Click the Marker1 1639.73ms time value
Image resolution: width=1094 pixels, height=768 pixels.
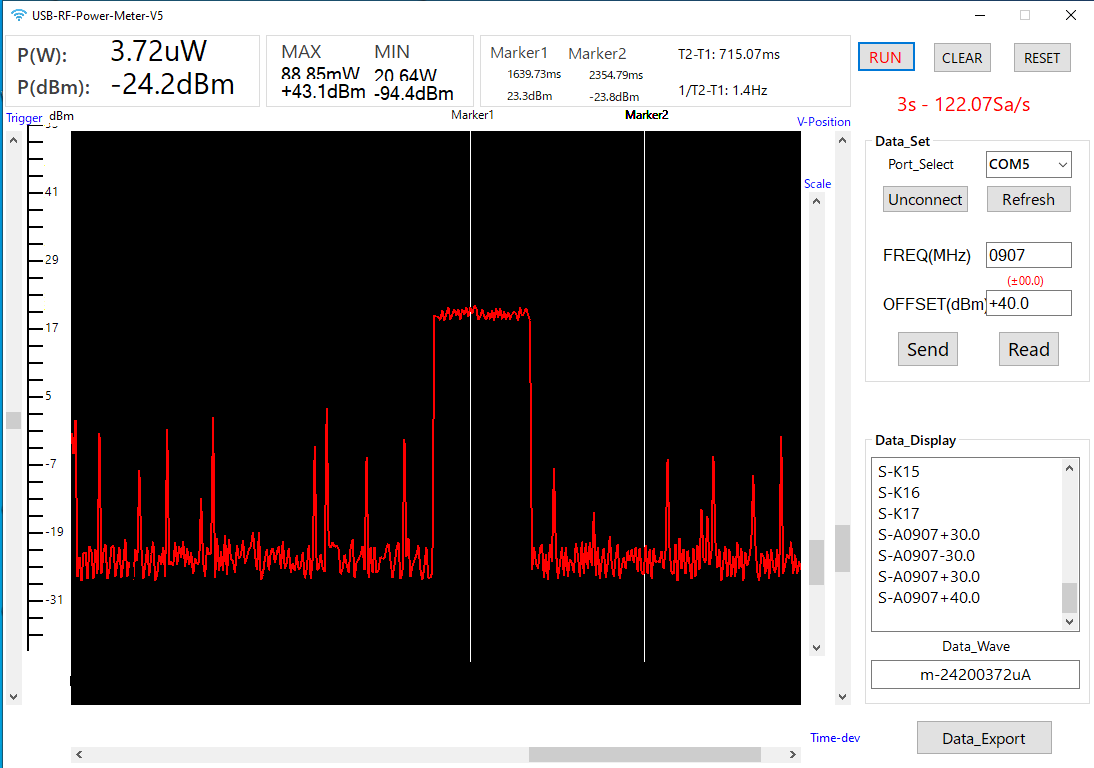point(534,74)
